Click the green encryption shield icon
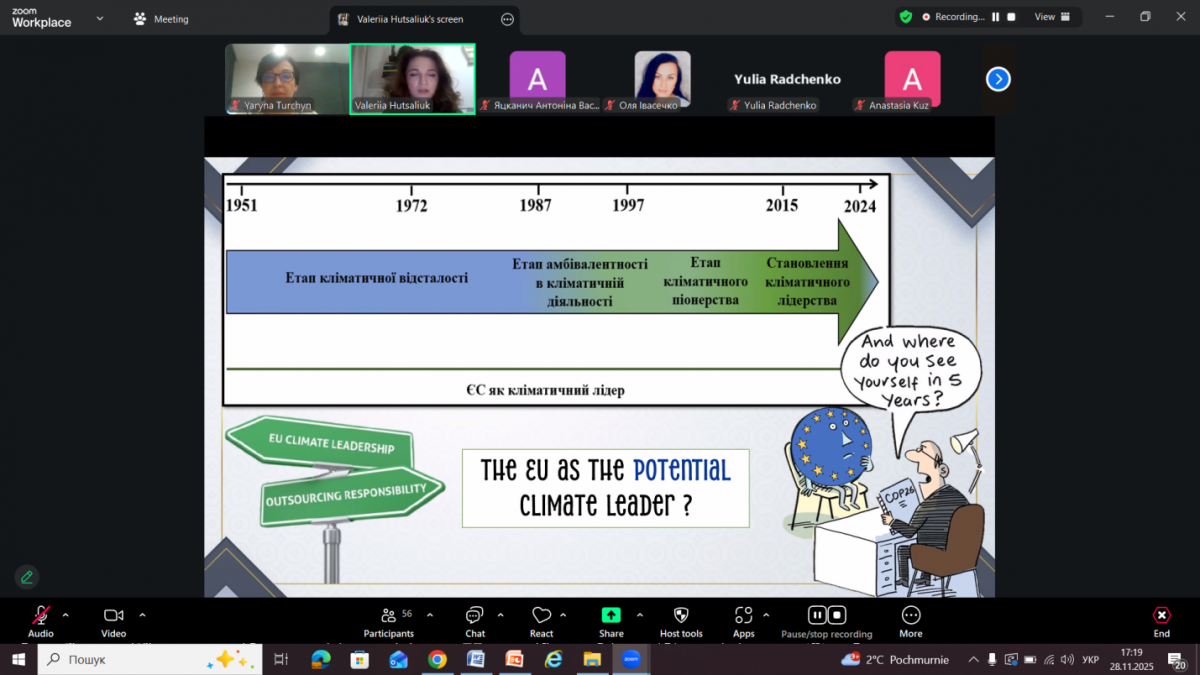 905,17
